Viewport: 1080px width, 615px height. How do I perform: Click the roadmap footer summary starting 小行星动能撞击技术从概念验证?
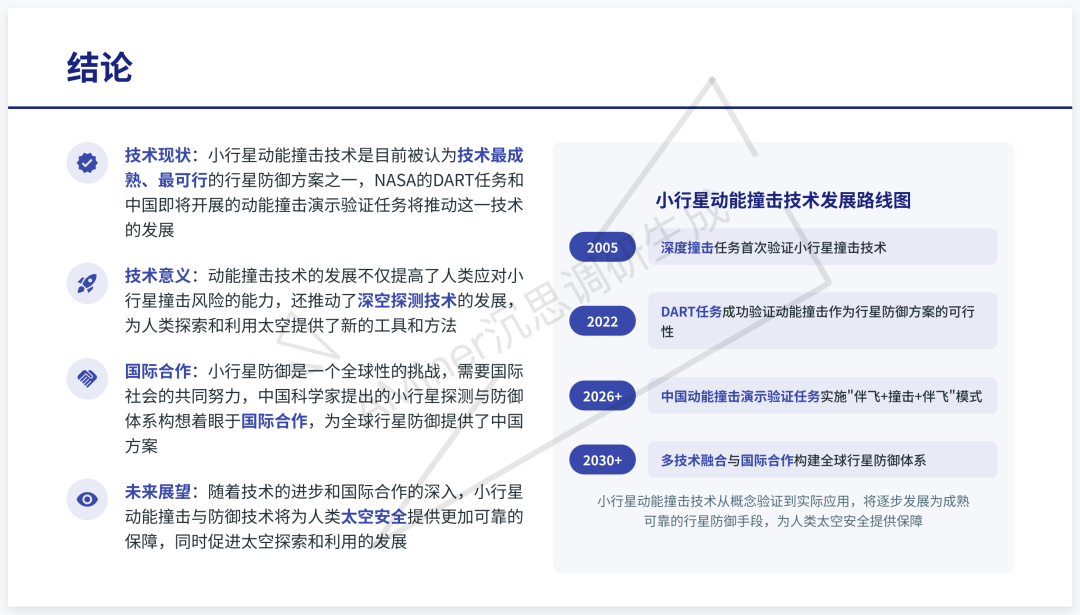coord(783,511)
